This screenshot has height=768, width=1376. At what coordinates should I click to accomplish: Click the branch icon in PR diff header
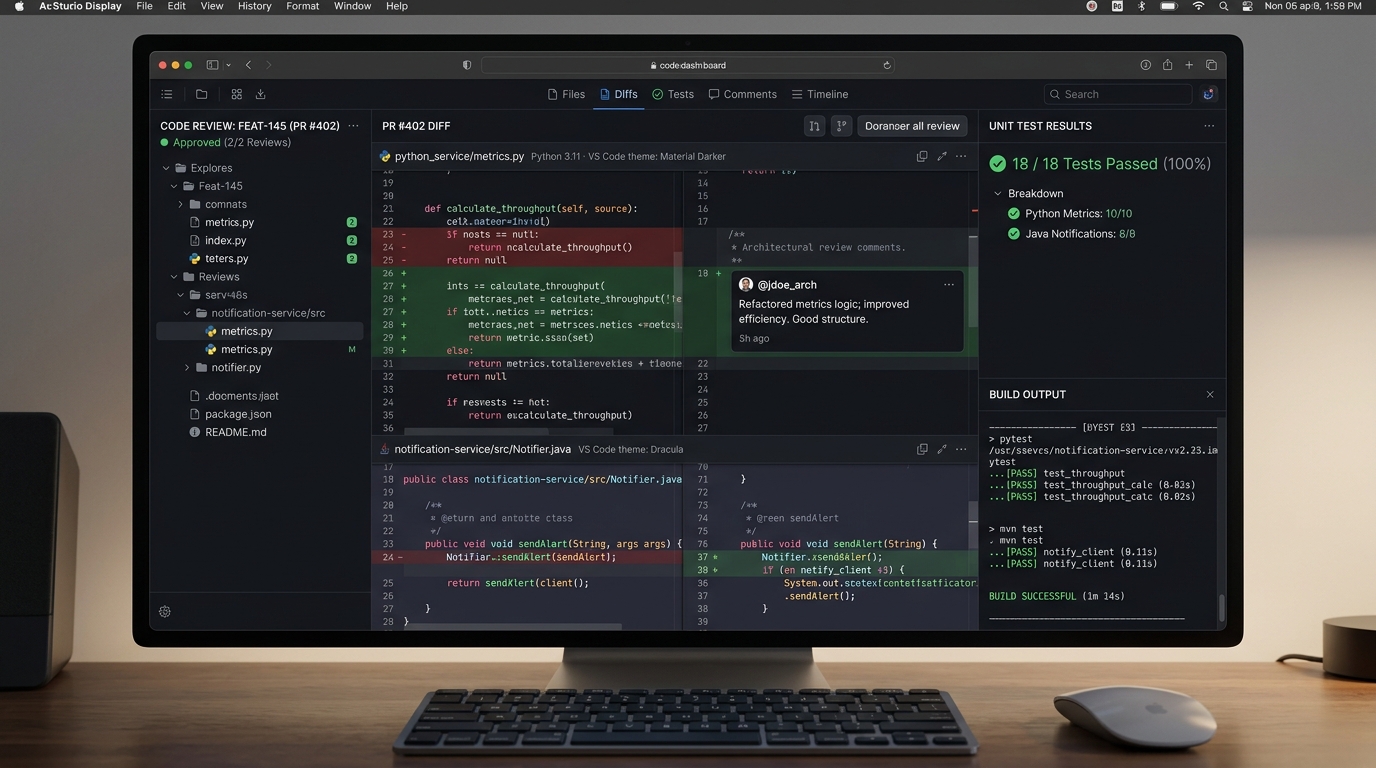coord(841,126)
